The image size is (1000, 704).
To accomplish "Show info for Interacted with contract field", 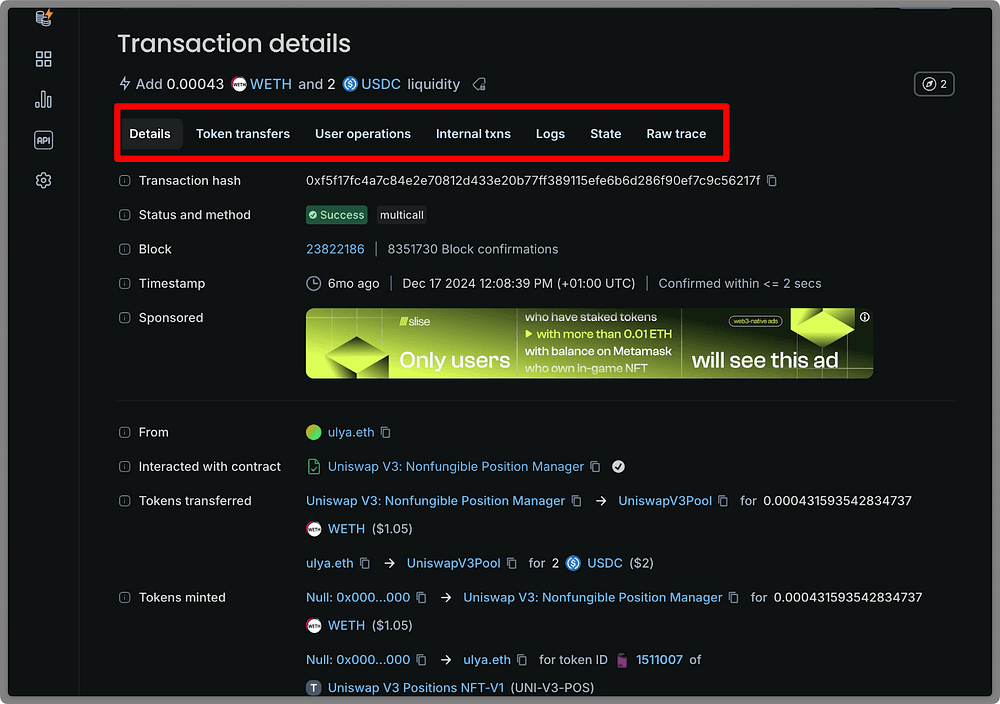I will pyautogui.click(x=124, y=467).
